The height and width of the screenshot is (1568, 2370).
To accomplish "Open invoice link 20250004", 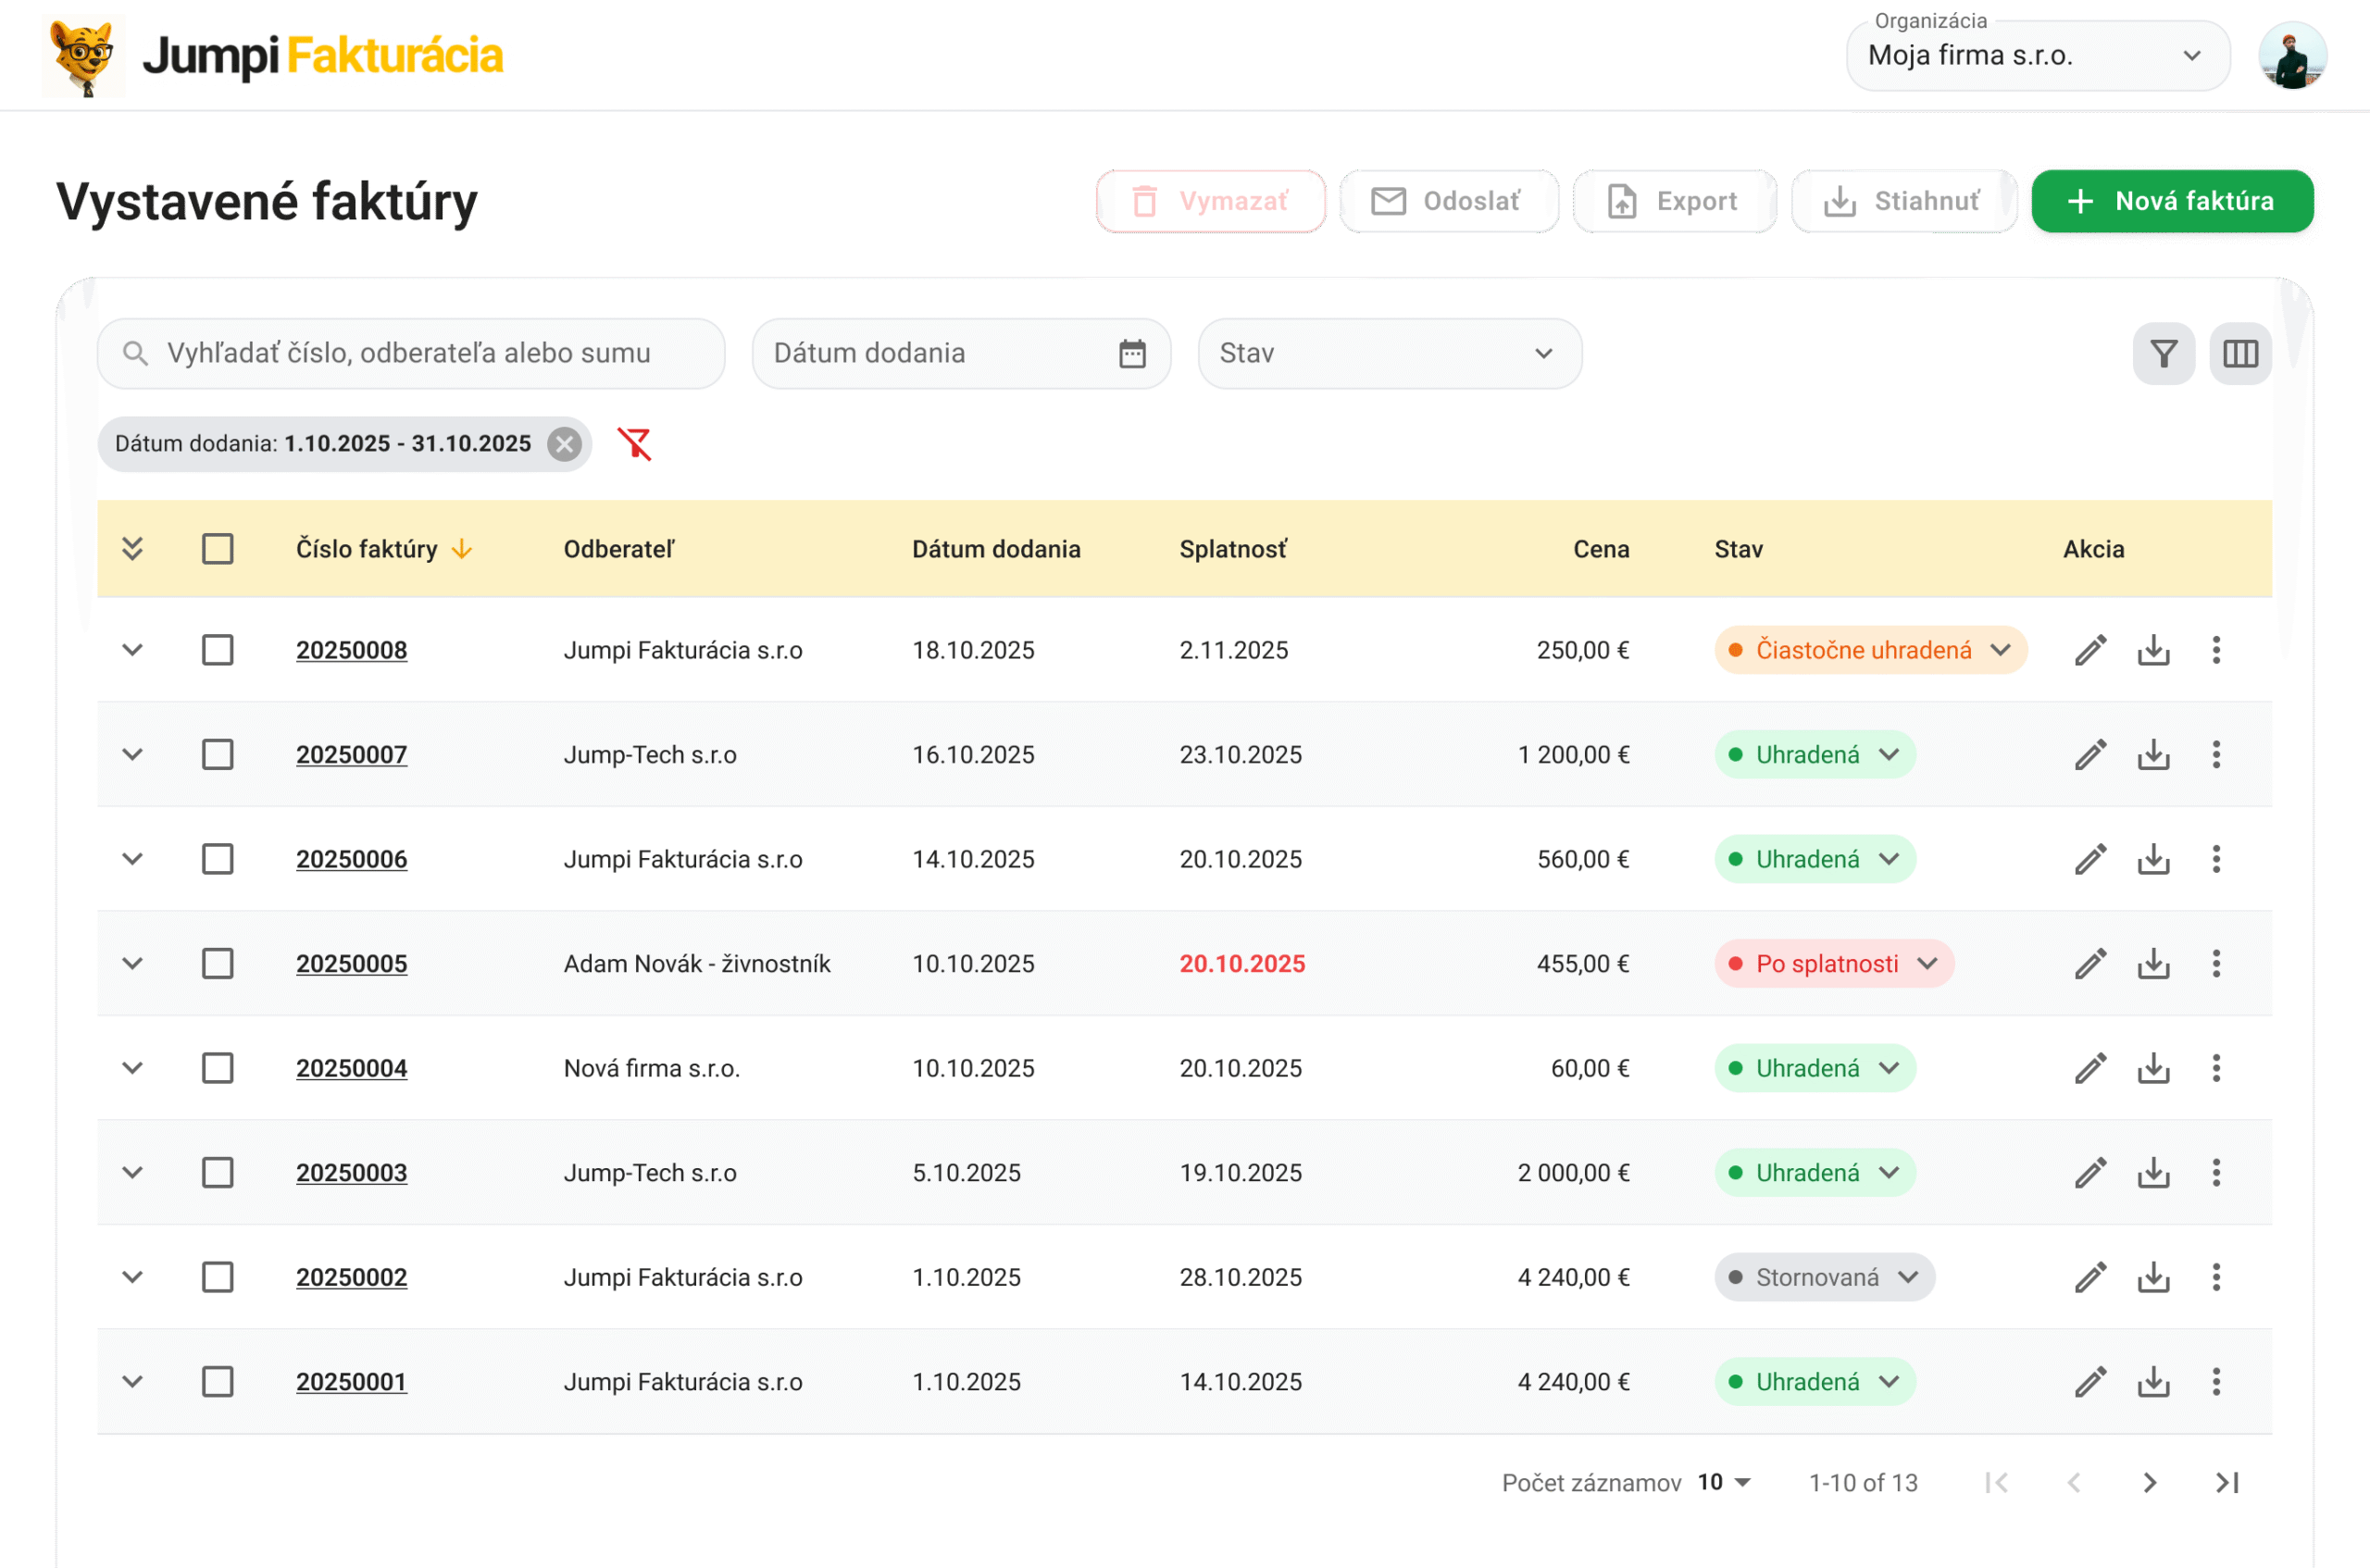I will 351,1069.
